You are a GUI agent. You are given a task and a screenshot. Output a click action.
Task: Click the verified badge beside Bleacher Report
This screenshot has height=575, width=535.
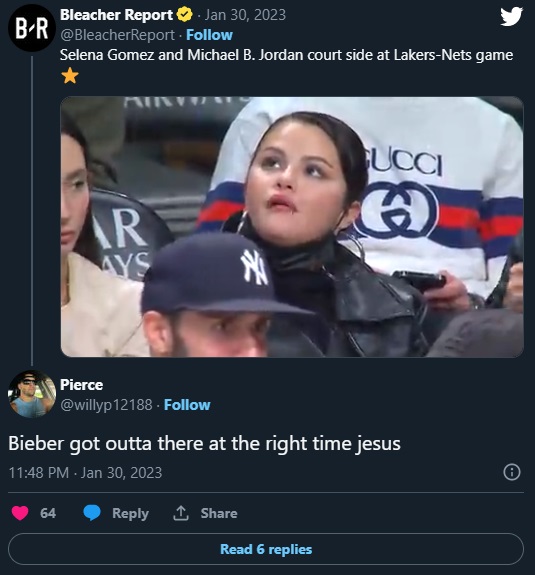pyautogui.click(x=185, y=15)
